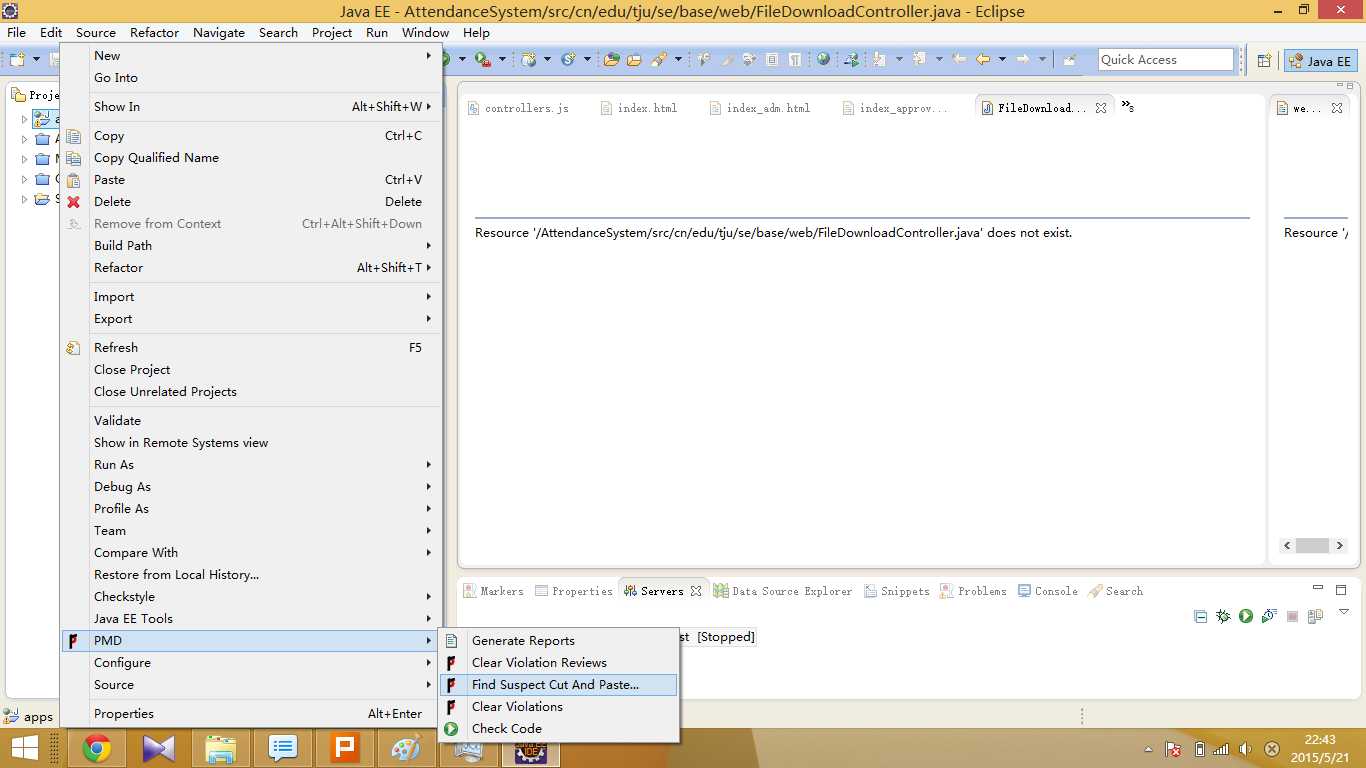
Task: Click the Refresh icon in context menu
Action: (x=73, y=348)
